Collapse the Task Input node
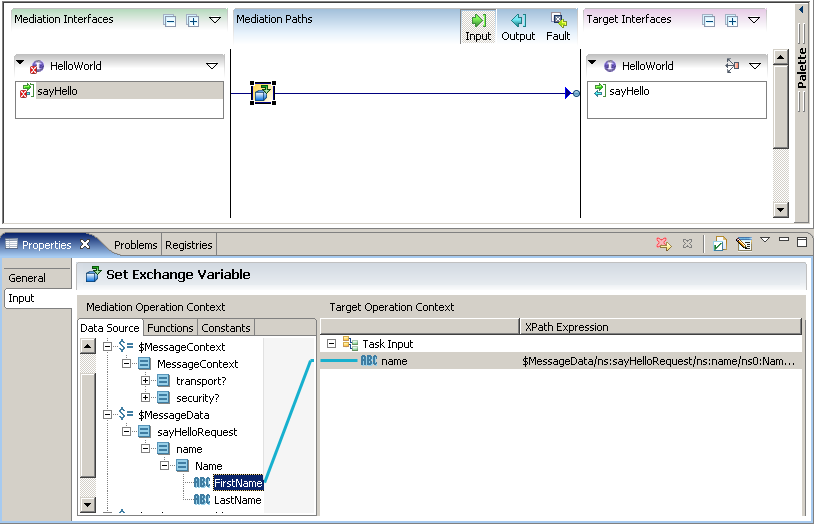This screenshot has height=524, width=814. pos(332,343)
